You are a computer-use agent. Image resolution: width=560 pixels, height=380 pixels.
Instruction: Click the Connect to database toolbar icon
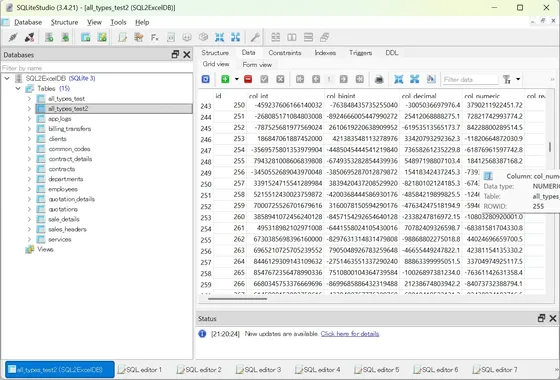(x=13, y=37)
